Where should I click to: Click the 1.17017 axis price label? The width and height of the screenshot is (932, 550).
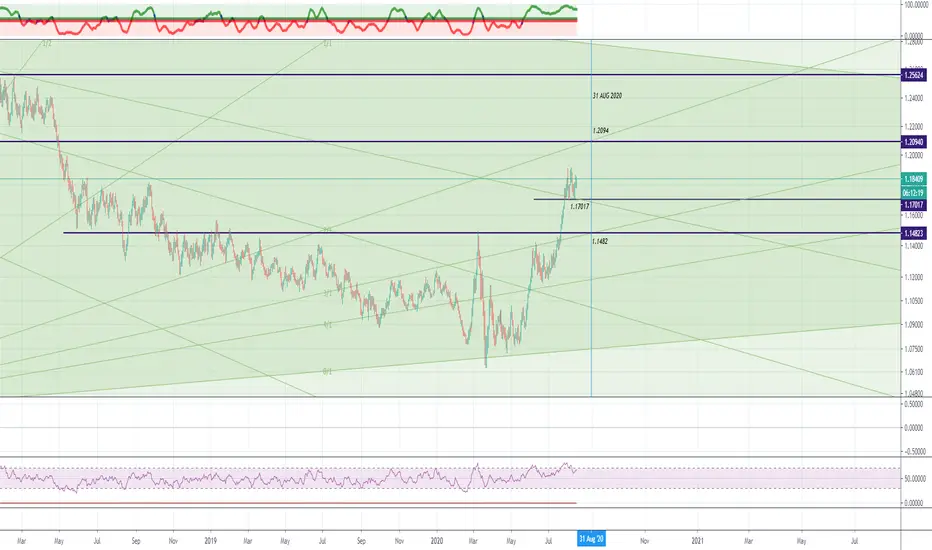coord(914,205)
